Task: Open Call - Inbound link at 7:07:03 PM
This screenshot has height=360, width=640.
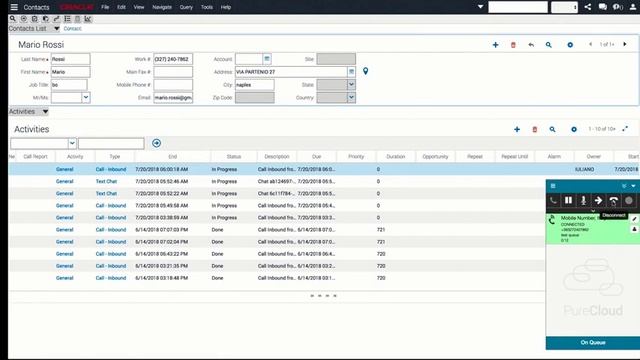Action: click(111, 229)
